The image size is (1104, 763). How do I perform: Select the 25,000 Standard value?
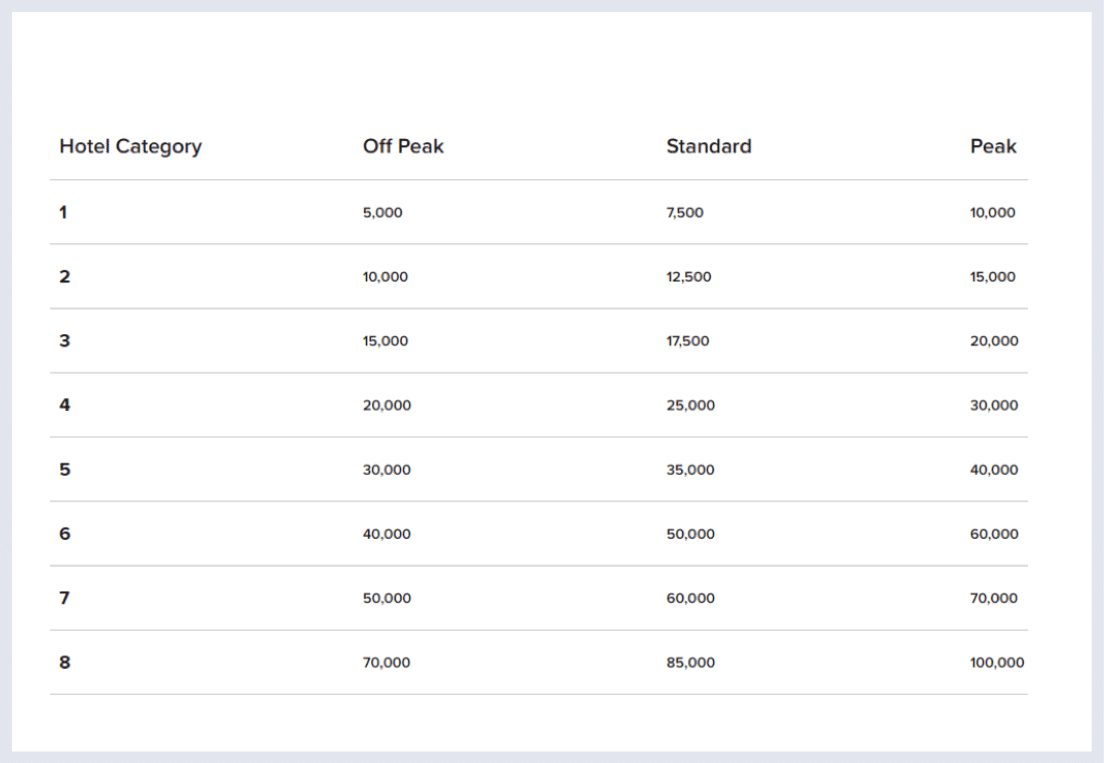[690, 406]
